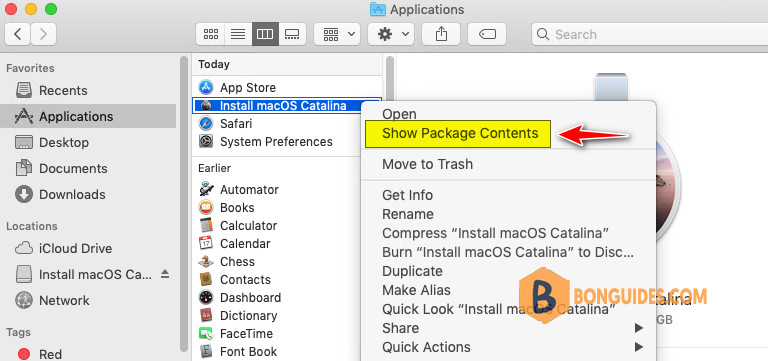Choose Make Alias from context menu

point(508,290)
